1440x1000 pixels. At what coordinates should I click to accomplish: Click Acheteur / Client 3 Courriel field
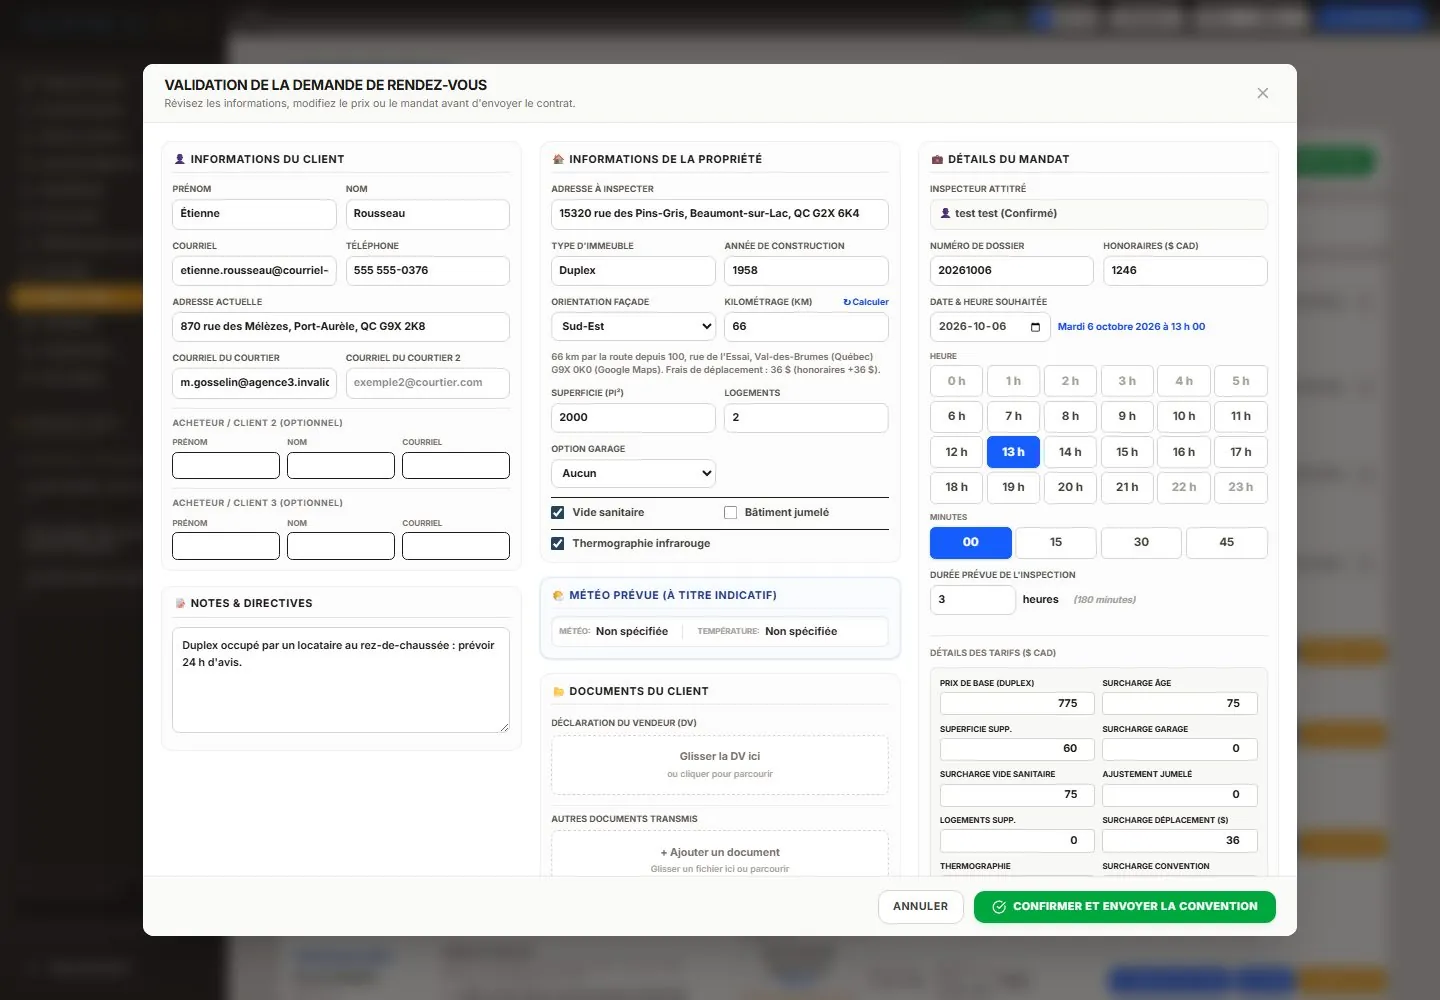click(456, 546)
